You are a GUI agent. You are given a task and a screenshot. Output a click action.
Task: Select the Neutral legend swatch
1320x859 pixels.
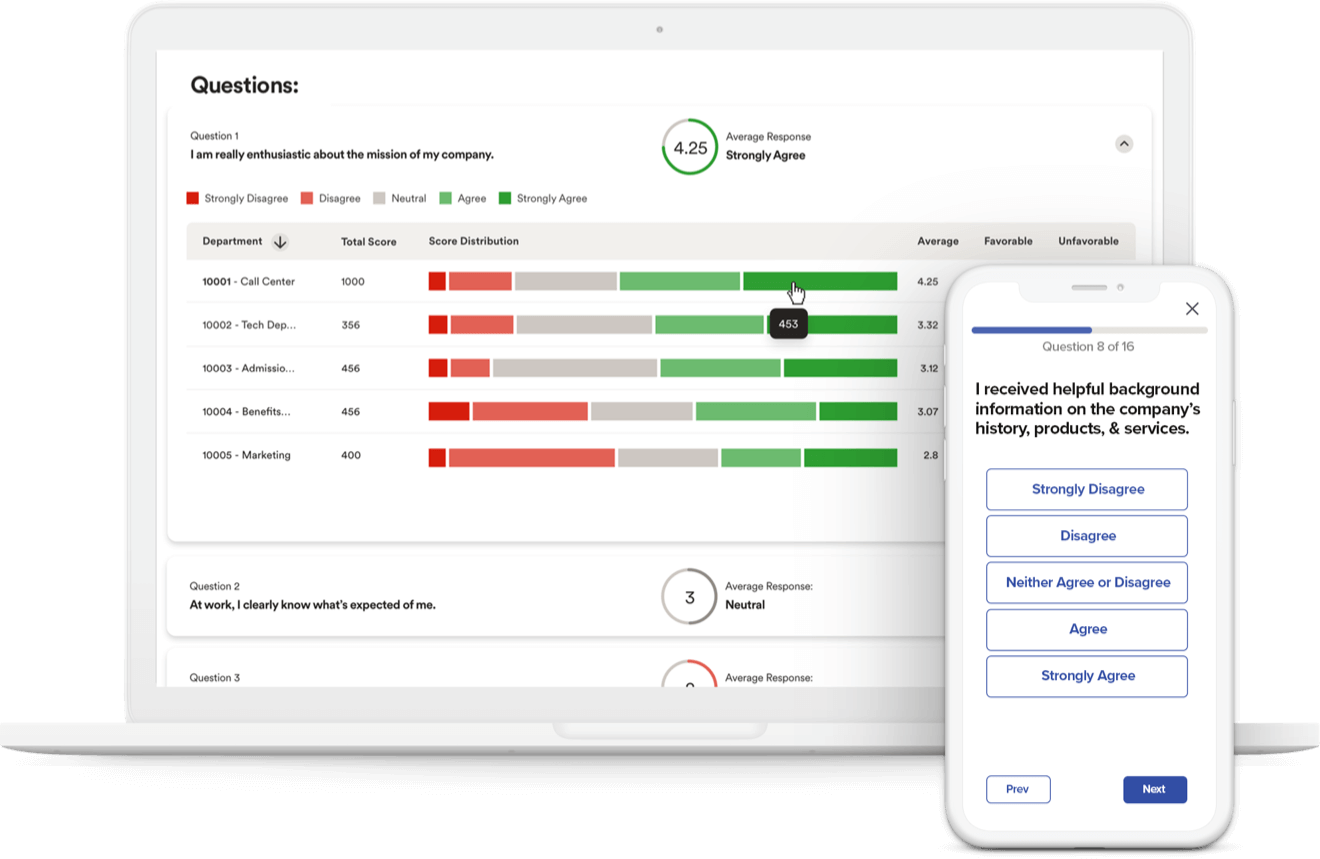(x=381, y=197)
